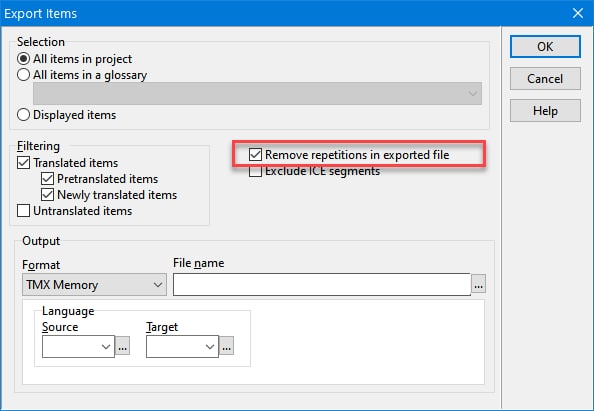Browse for output file with ellipsis button
Viewport: 594px width, 411px height.
(478, 284)
